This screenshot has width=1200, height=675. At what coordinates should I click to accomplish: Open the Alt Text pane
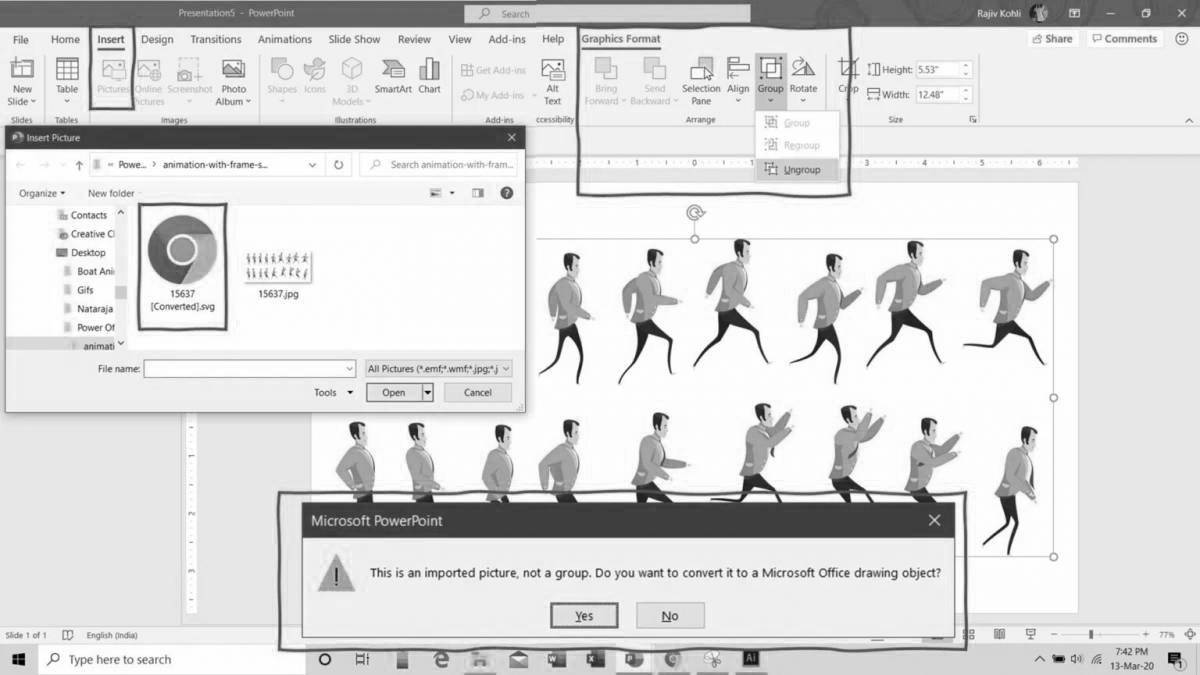553,80
